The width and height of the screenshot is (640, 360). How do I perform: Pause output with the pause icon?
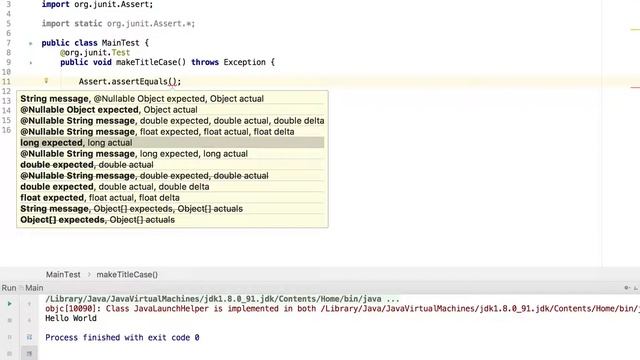(x=9, y=337)
